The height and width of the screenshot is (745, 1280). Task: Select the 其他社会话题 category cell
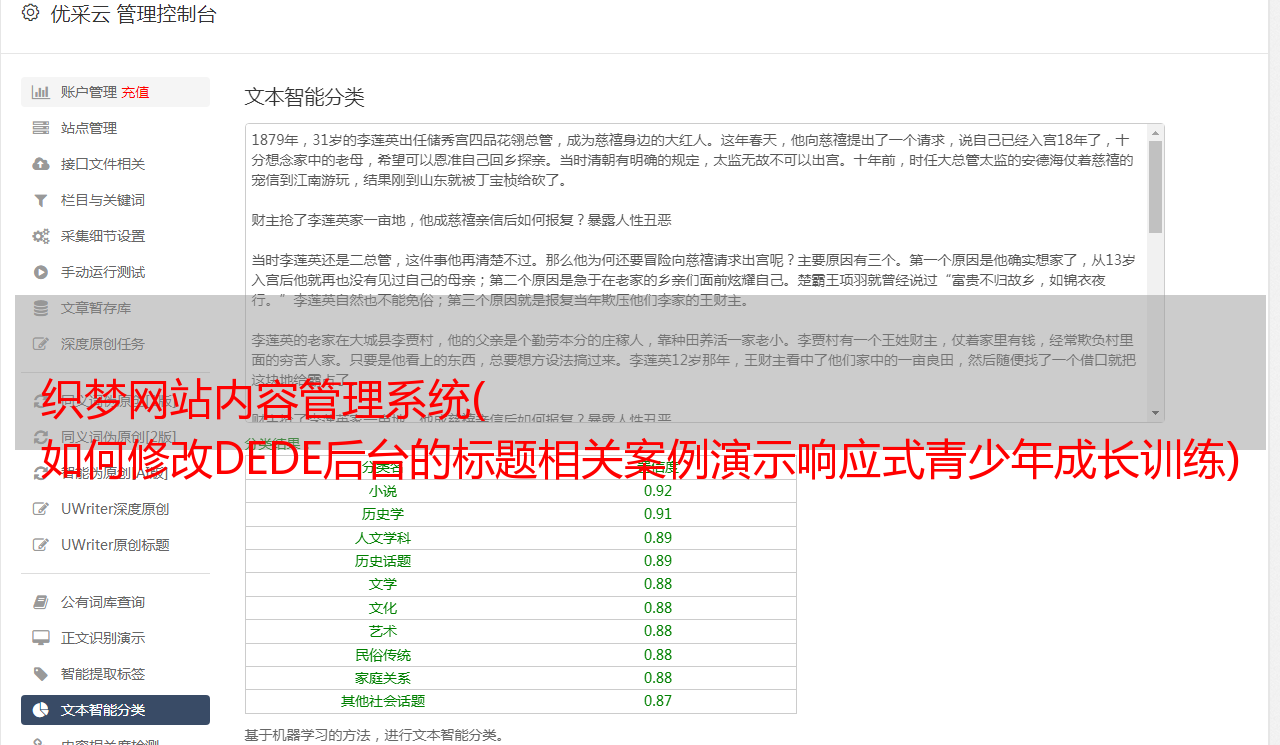[383, 701]
